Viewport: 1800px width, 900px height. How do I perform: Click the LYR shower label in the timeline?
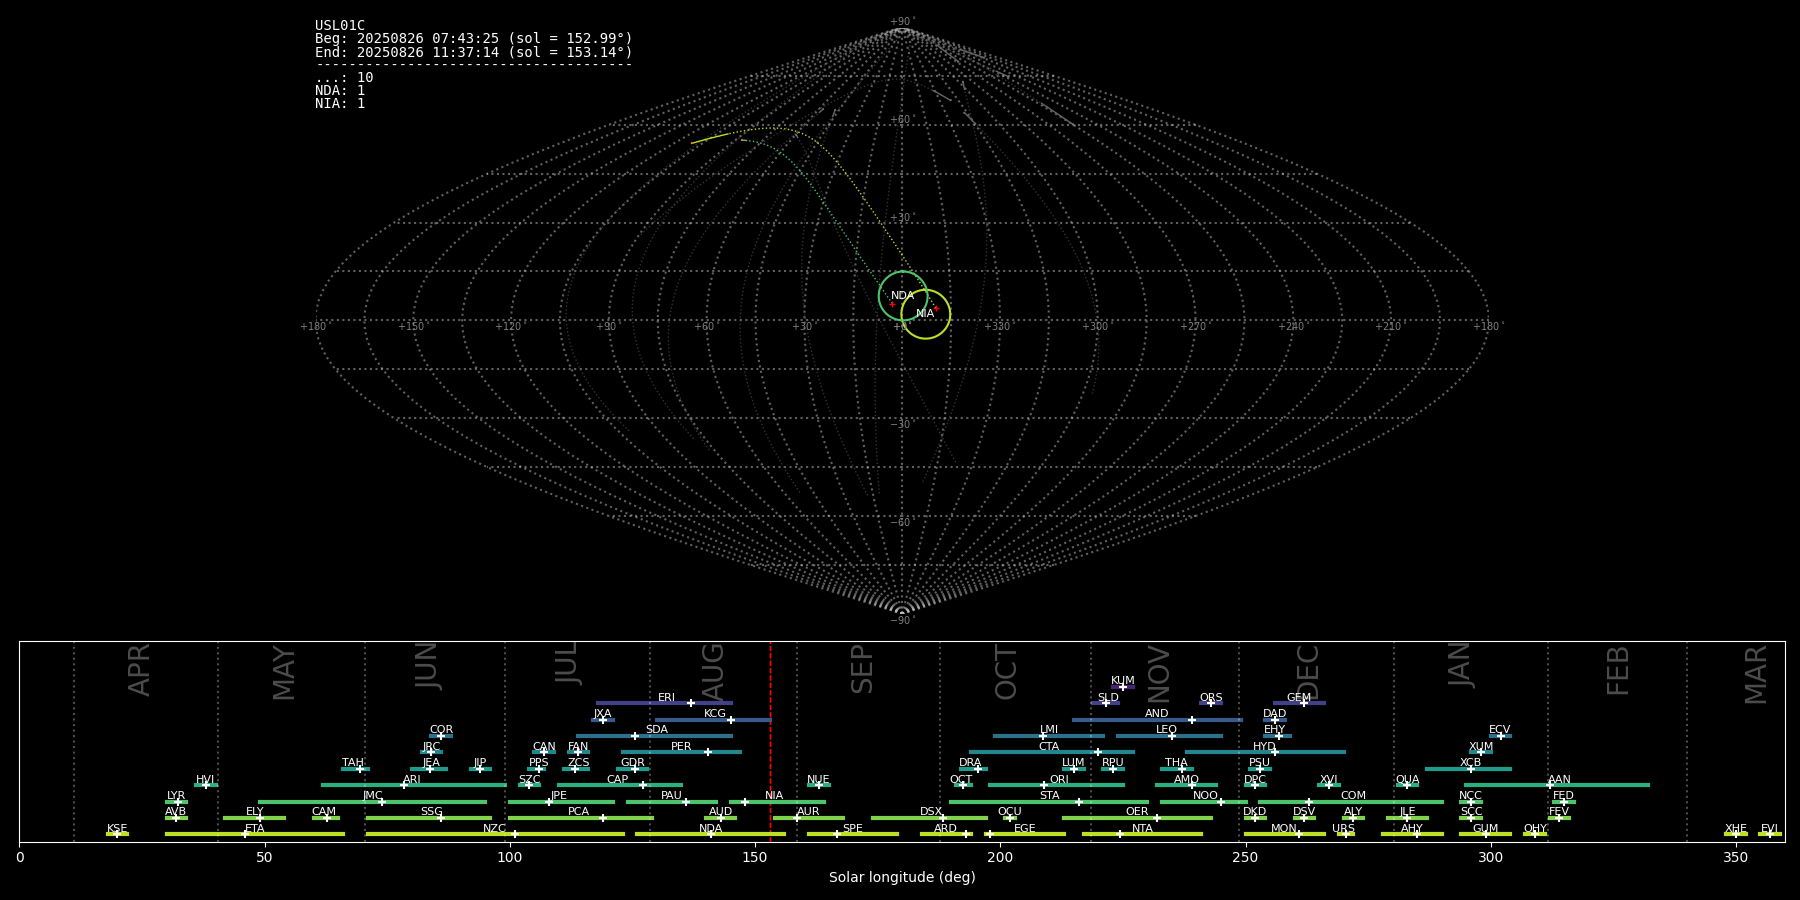click(x=176, y=796)
